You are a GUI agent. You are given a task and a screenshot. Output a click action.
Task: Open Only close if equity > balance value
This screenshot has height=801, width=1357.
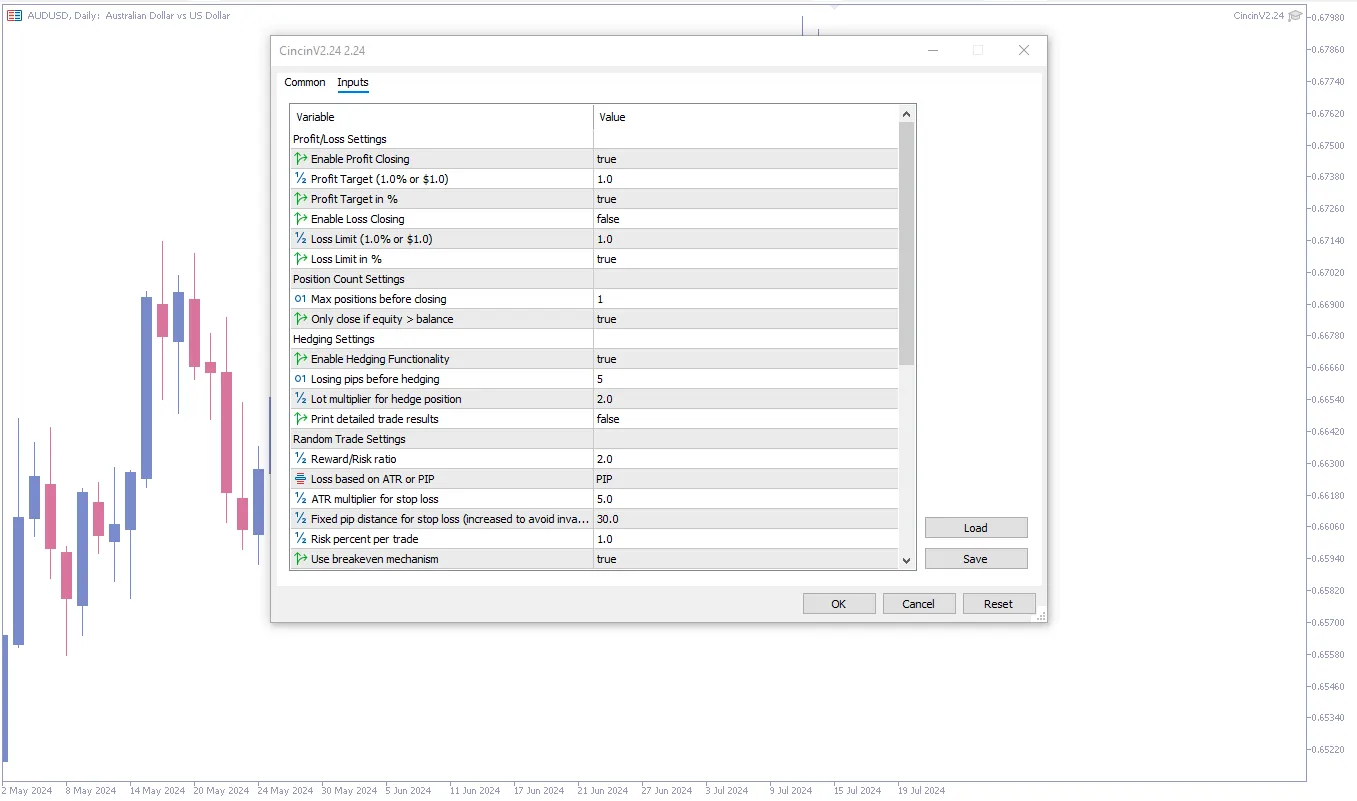(745, 319)
